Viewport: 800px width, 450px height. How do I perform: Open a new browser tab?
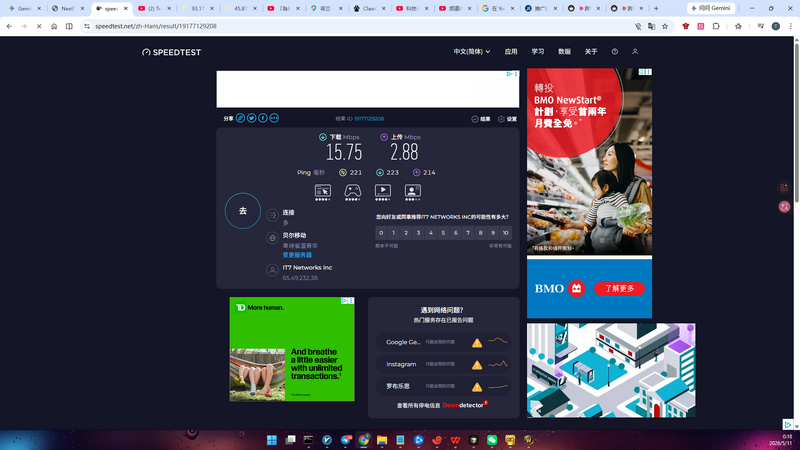pyautogui.click(x=656, y=8)
